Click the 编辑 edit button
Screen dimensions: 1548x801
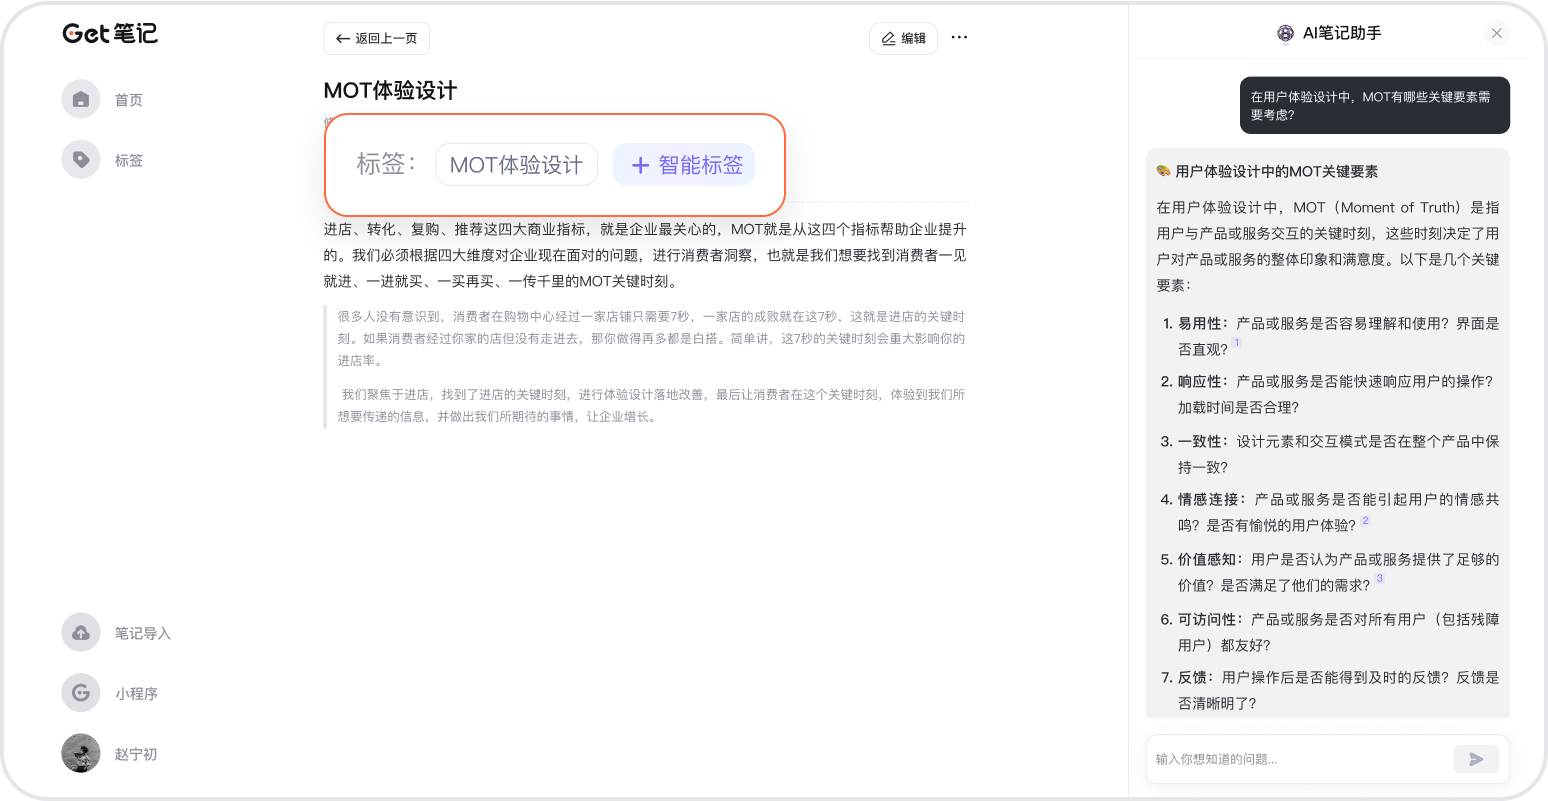pos(903,38)
